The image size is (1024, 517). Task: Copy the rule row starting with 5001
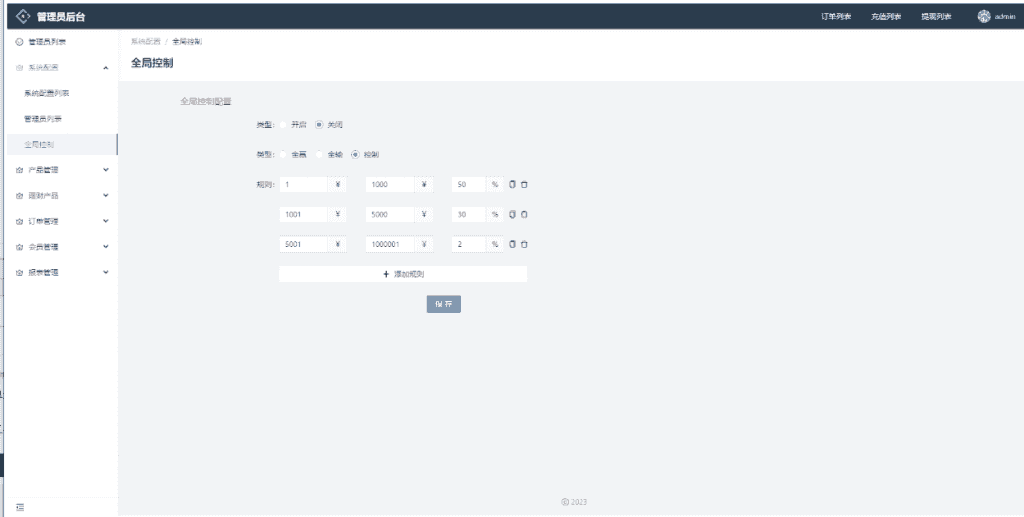pyautogui.click(x=512, y=244)
